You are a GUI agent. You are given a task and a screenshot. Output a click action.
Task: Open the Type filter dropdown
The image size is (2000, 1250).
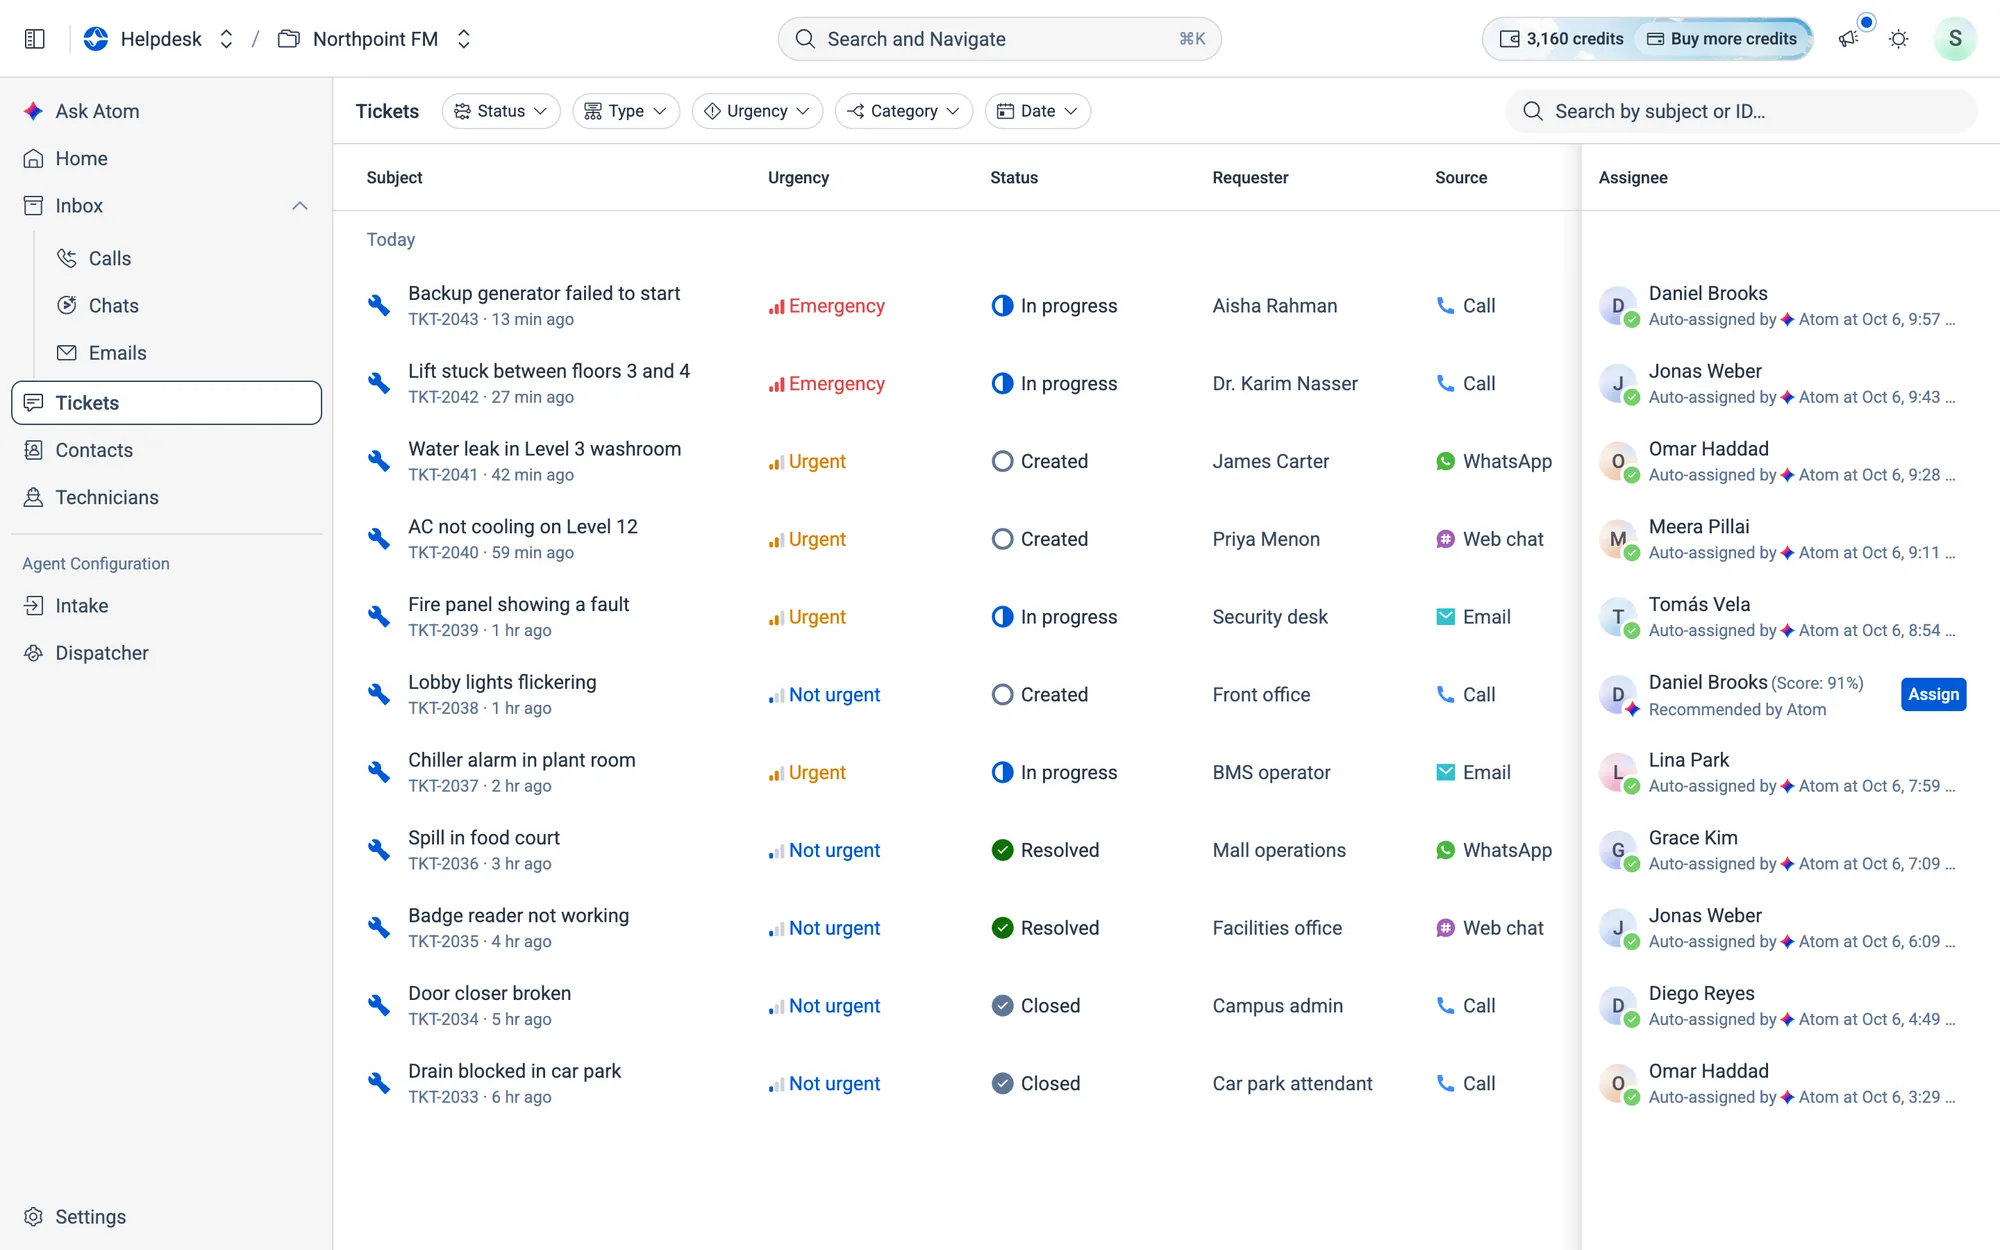point(626,111)
